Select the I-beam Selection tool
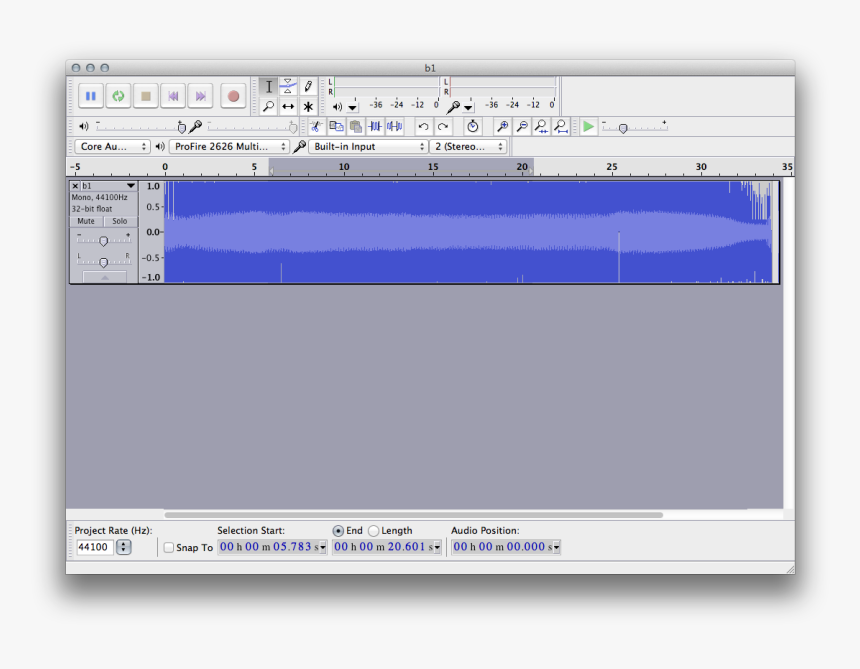860x669 pixels. (269, 87)
